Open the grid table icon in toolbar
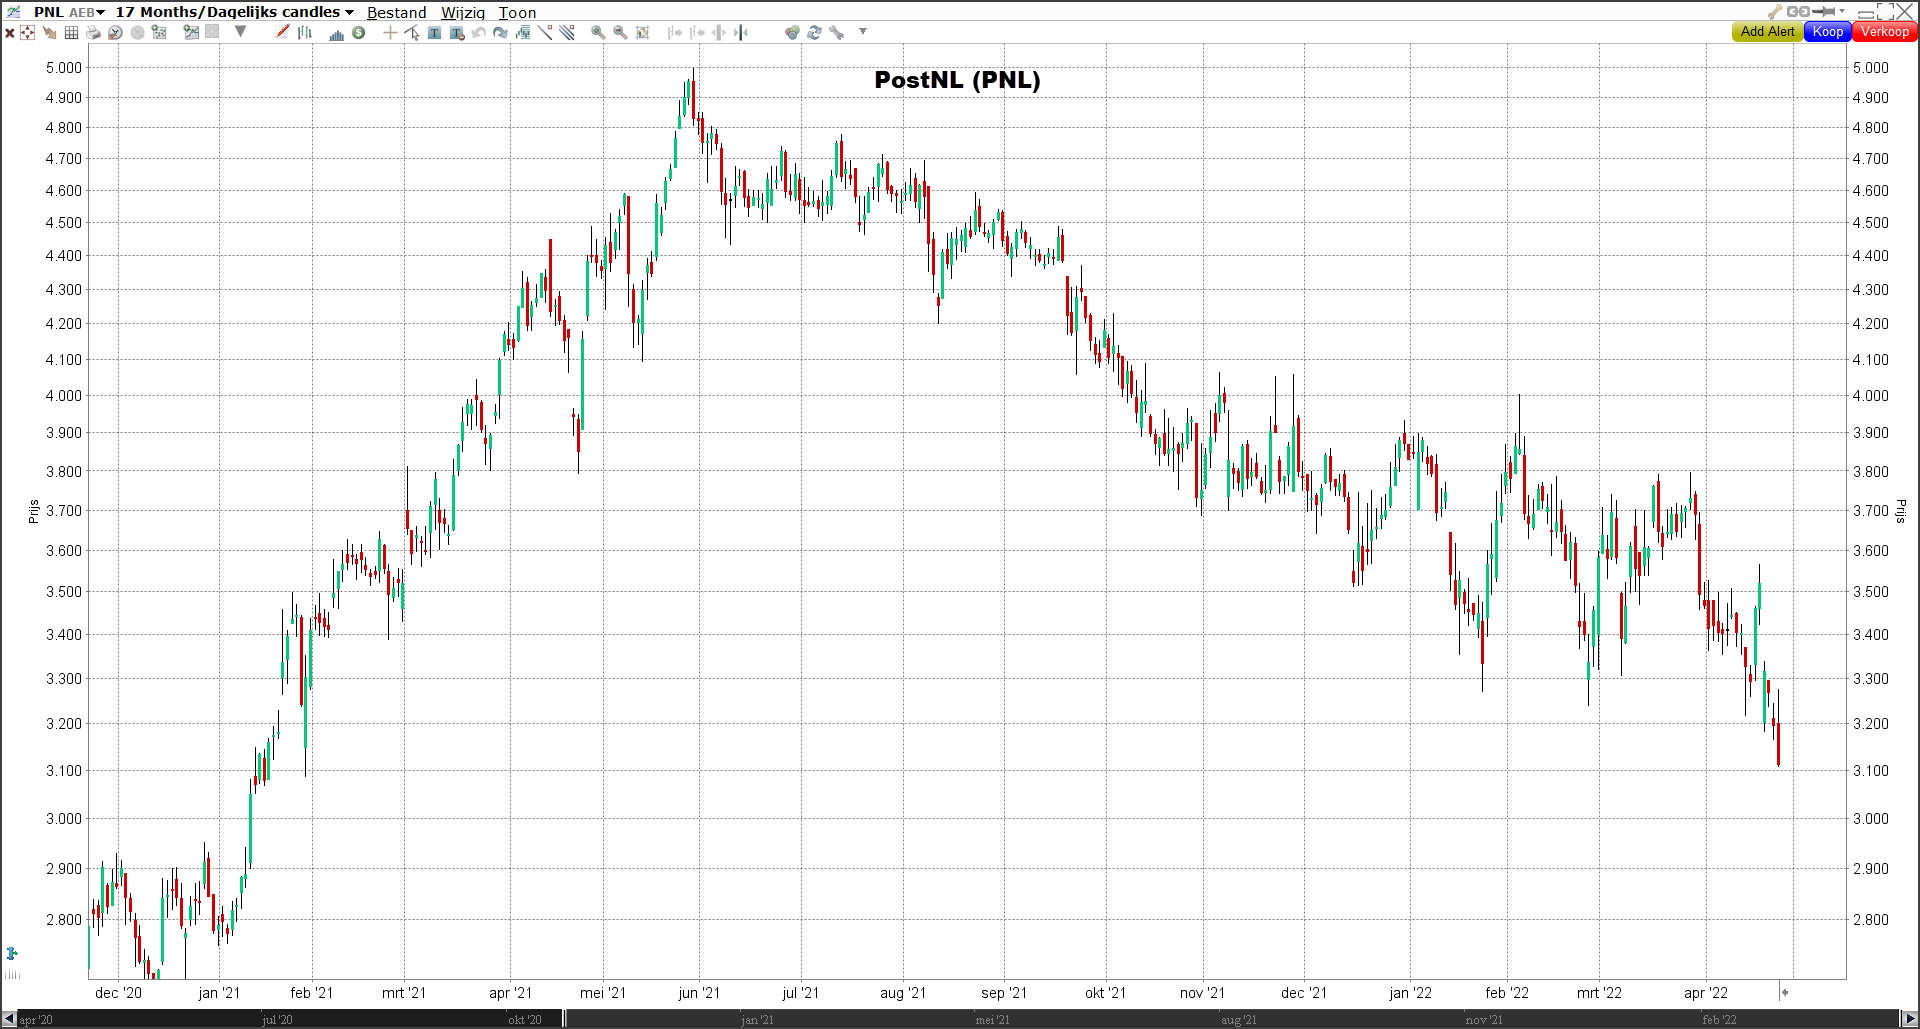 point(71,32)
